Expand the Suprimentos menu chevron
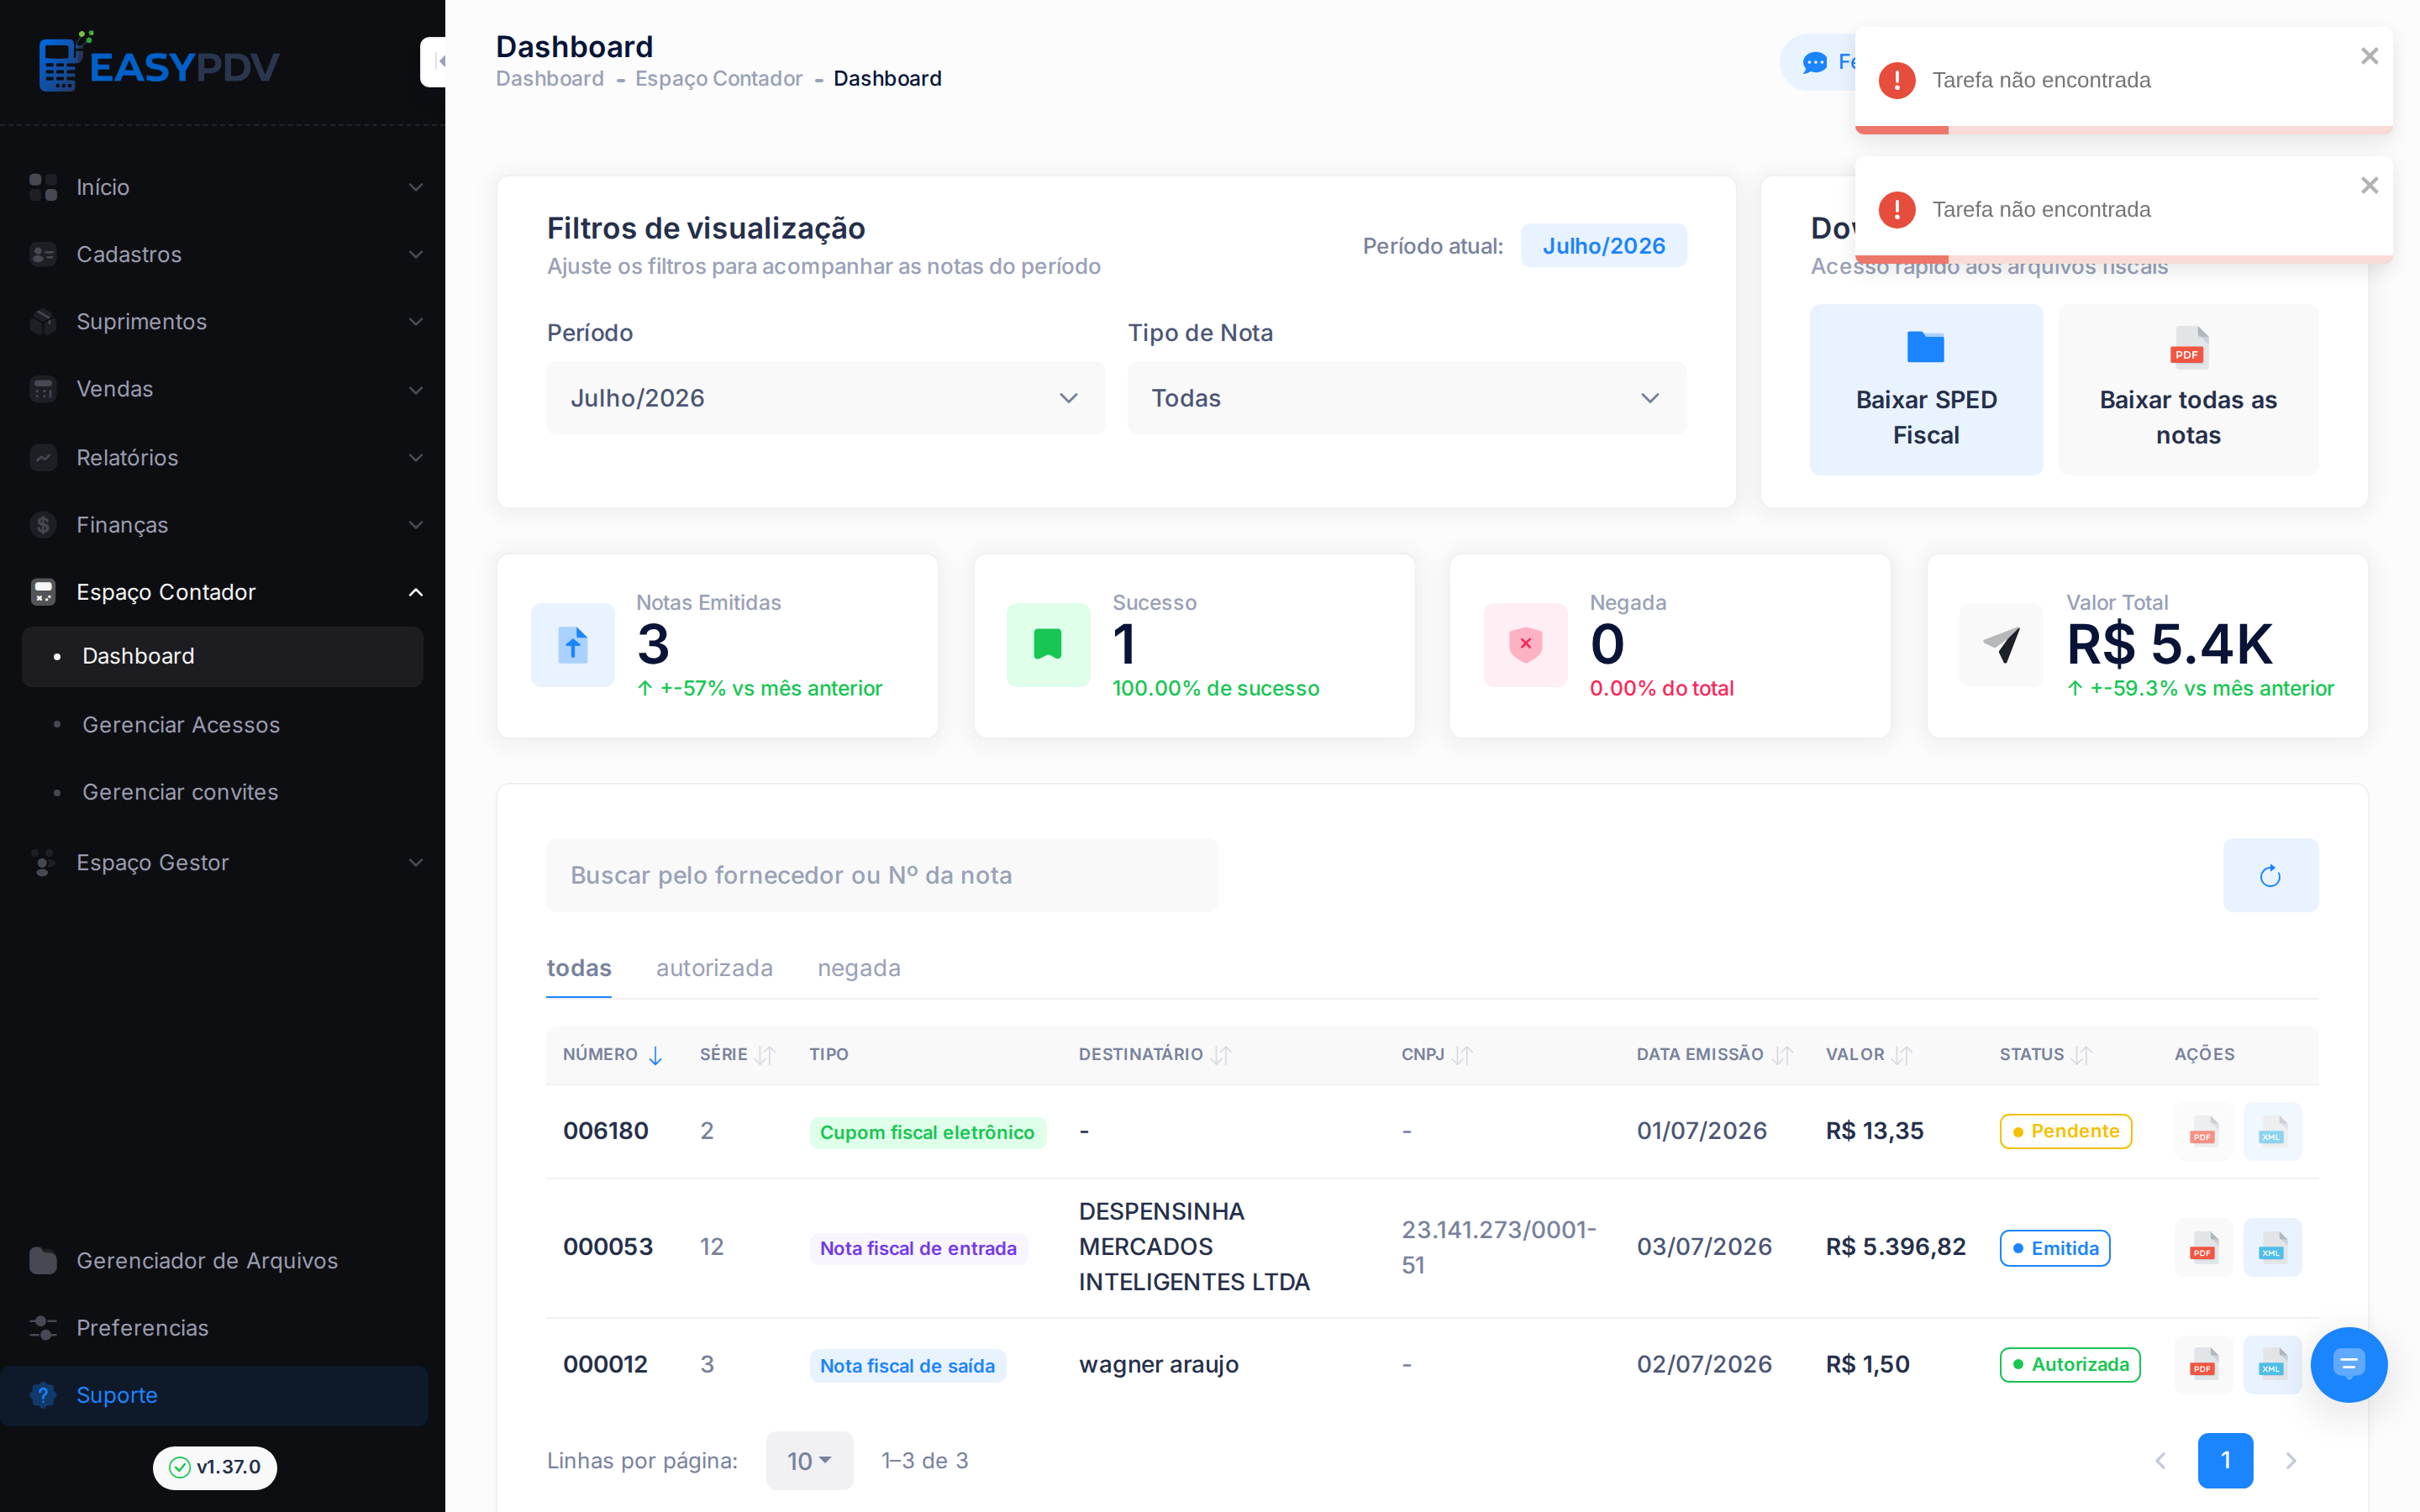The width and height of the screenshot is (2420, 1512). 416,322
